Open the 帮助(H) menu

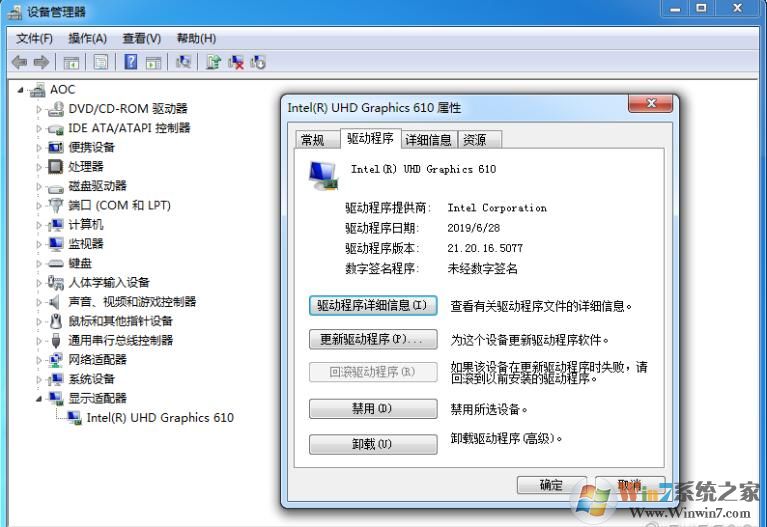pos(196,38)
